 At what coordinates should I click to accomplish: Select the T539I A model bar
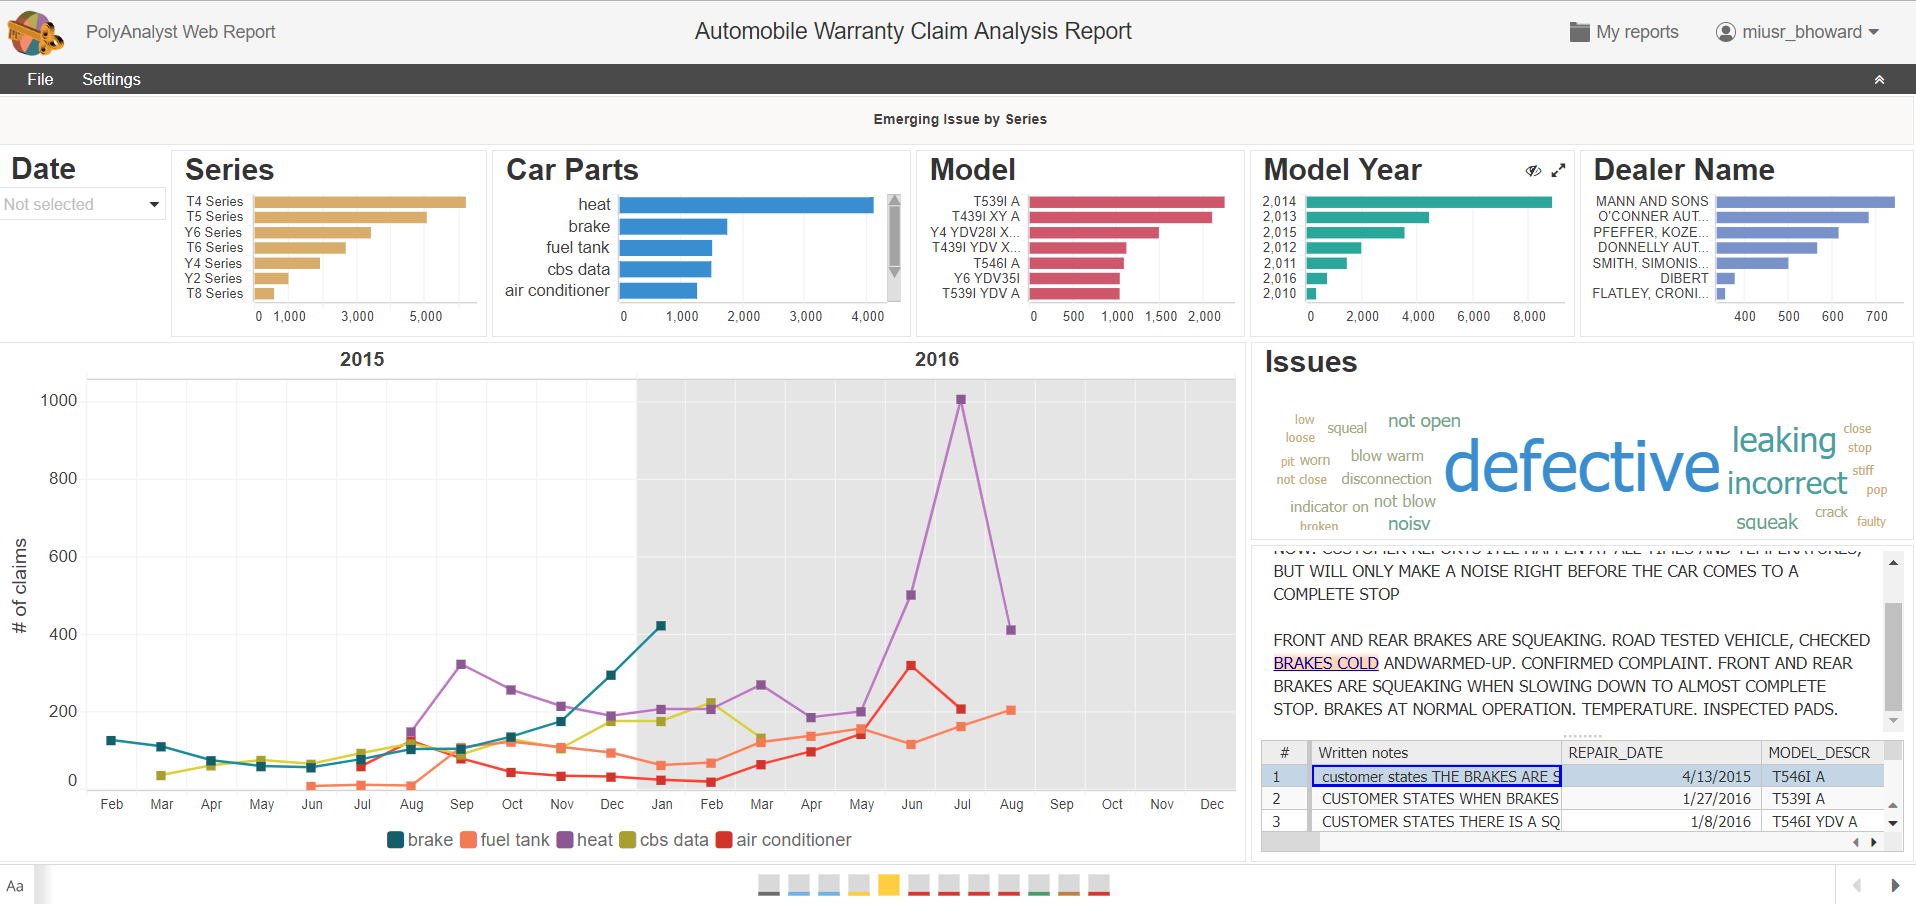(x=1127, y=202)
